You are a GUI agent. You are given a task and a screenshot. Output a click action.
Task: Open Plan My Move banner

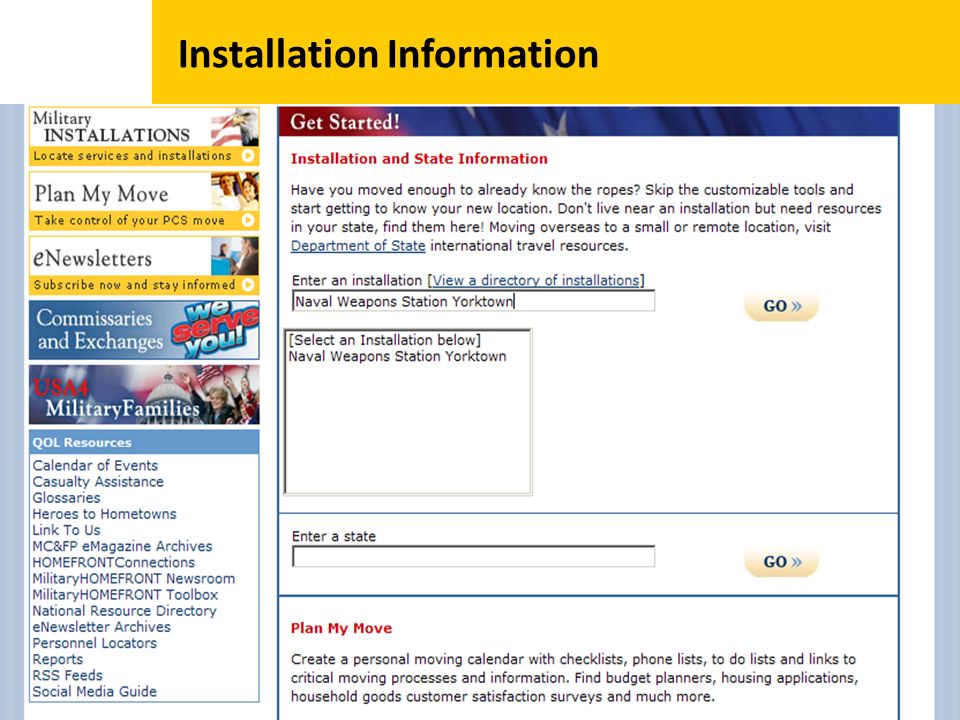(x=144, y=201)
